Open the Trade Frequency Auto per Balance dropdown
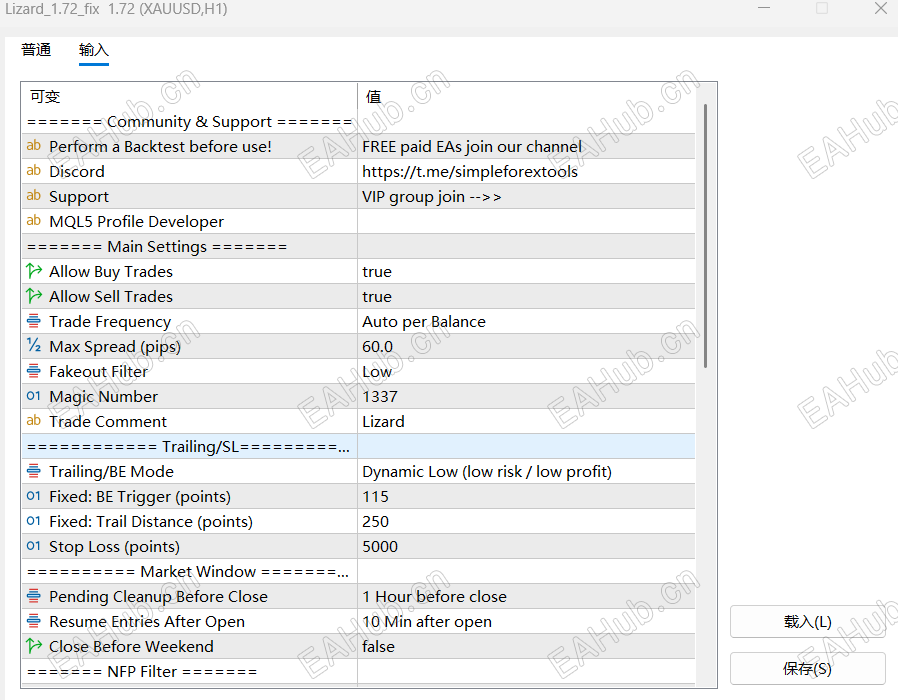Screen dimensions: 898x700 526,321
